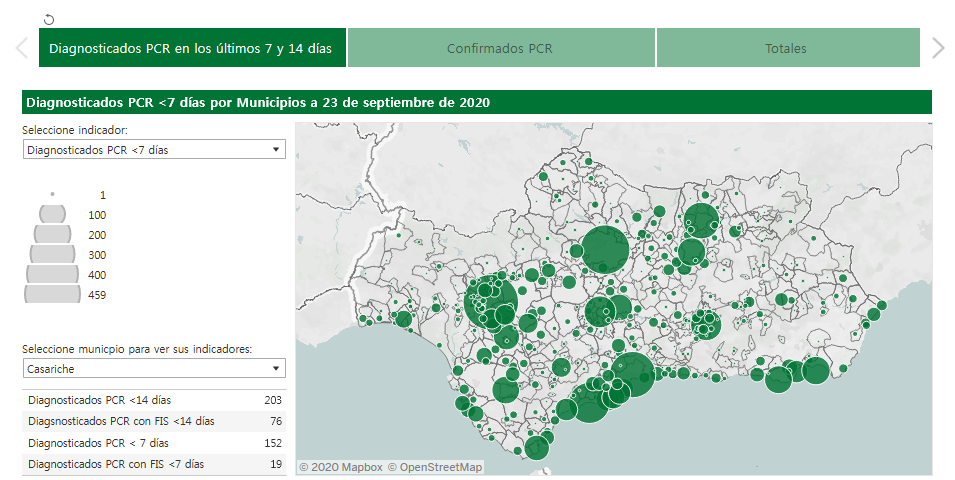
Task: Select the 200 legend bubble symbol
Action: click(x=52, y=234)
